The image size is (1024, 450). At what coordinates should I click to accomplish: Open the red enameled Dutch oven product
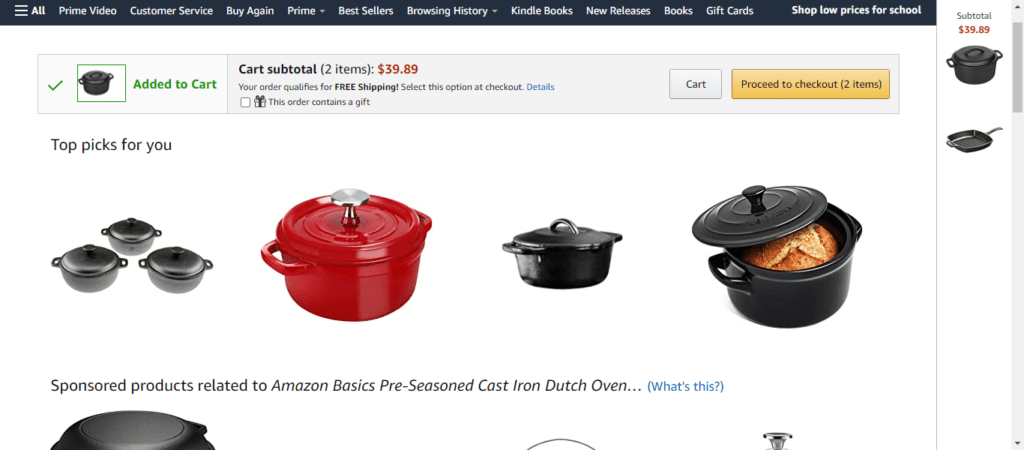pyautogui.click(x=346, y=255)
